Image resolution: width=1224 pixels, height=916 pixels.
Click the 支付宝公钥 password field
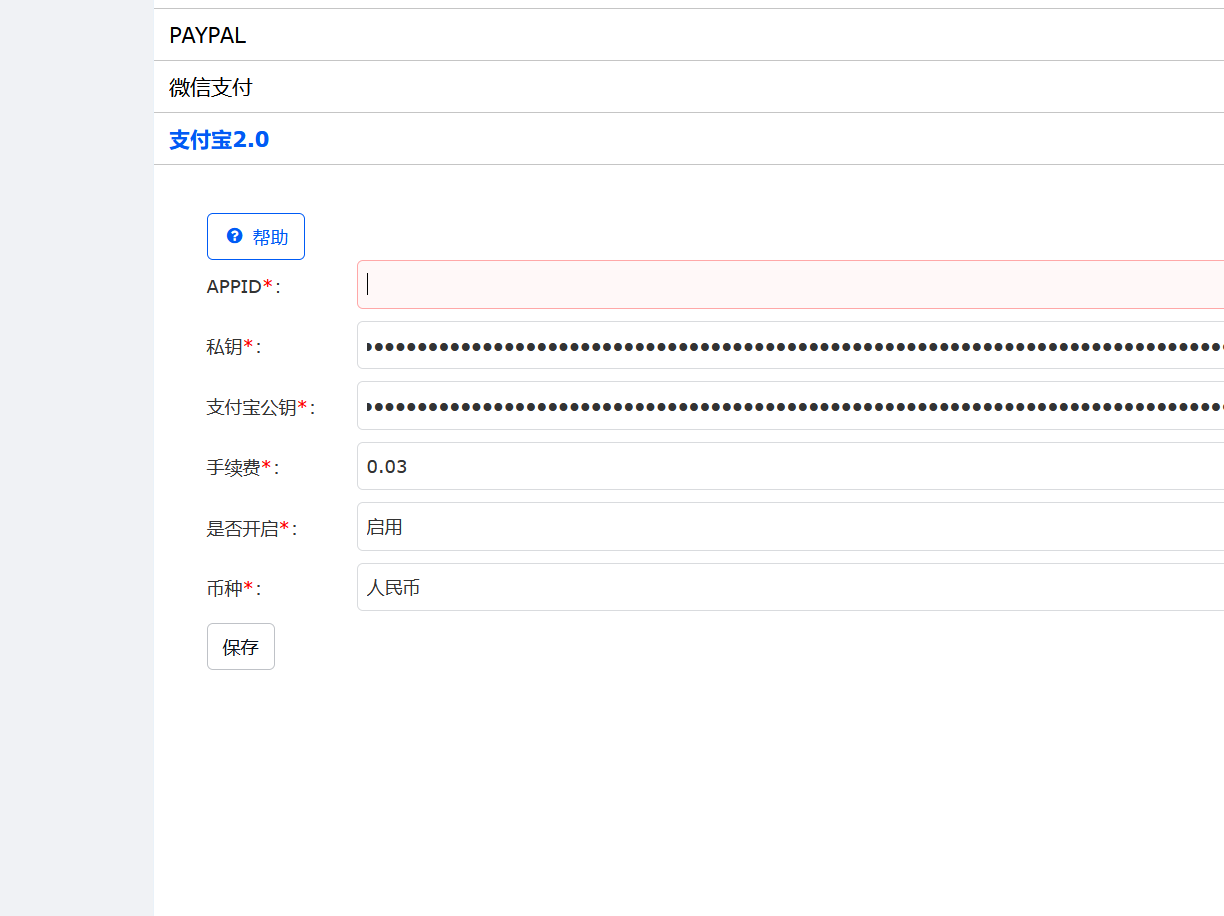[790, 406]
